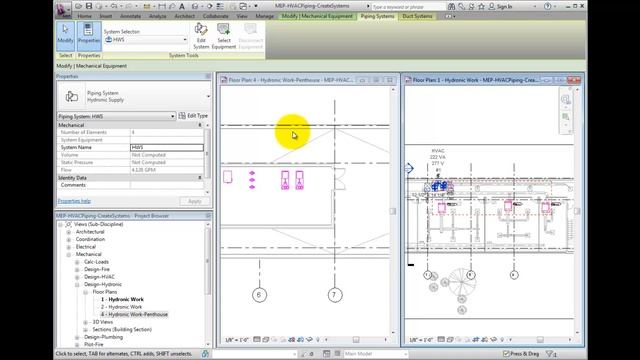The height and width of the screenshot is (360, 640).
Task: Click the Piping System type icon in Properties
Action: [x=71, y=96]
